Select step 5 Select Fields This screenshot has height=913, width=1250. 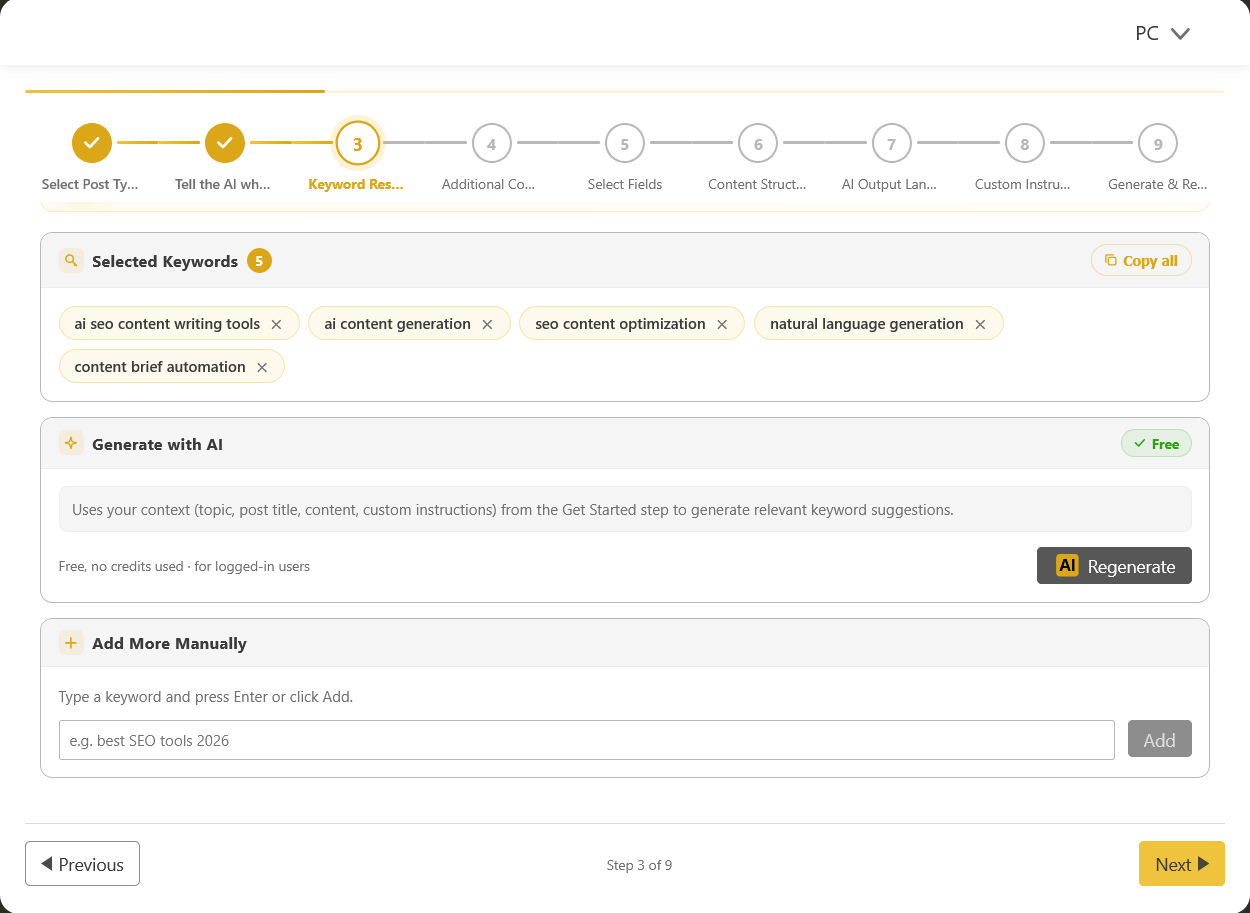624,143
